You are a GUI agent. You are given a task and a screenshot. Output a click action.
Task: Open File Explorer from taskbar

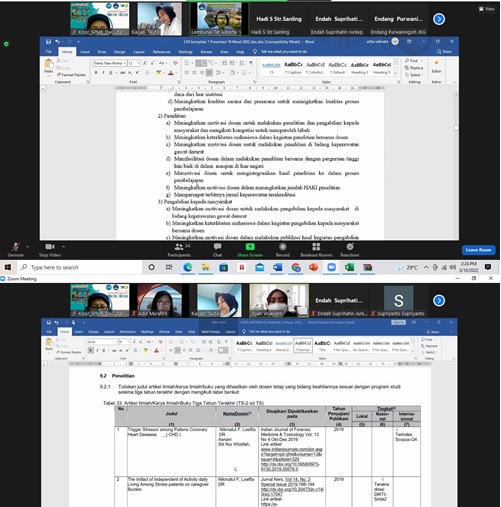(206, 267)
